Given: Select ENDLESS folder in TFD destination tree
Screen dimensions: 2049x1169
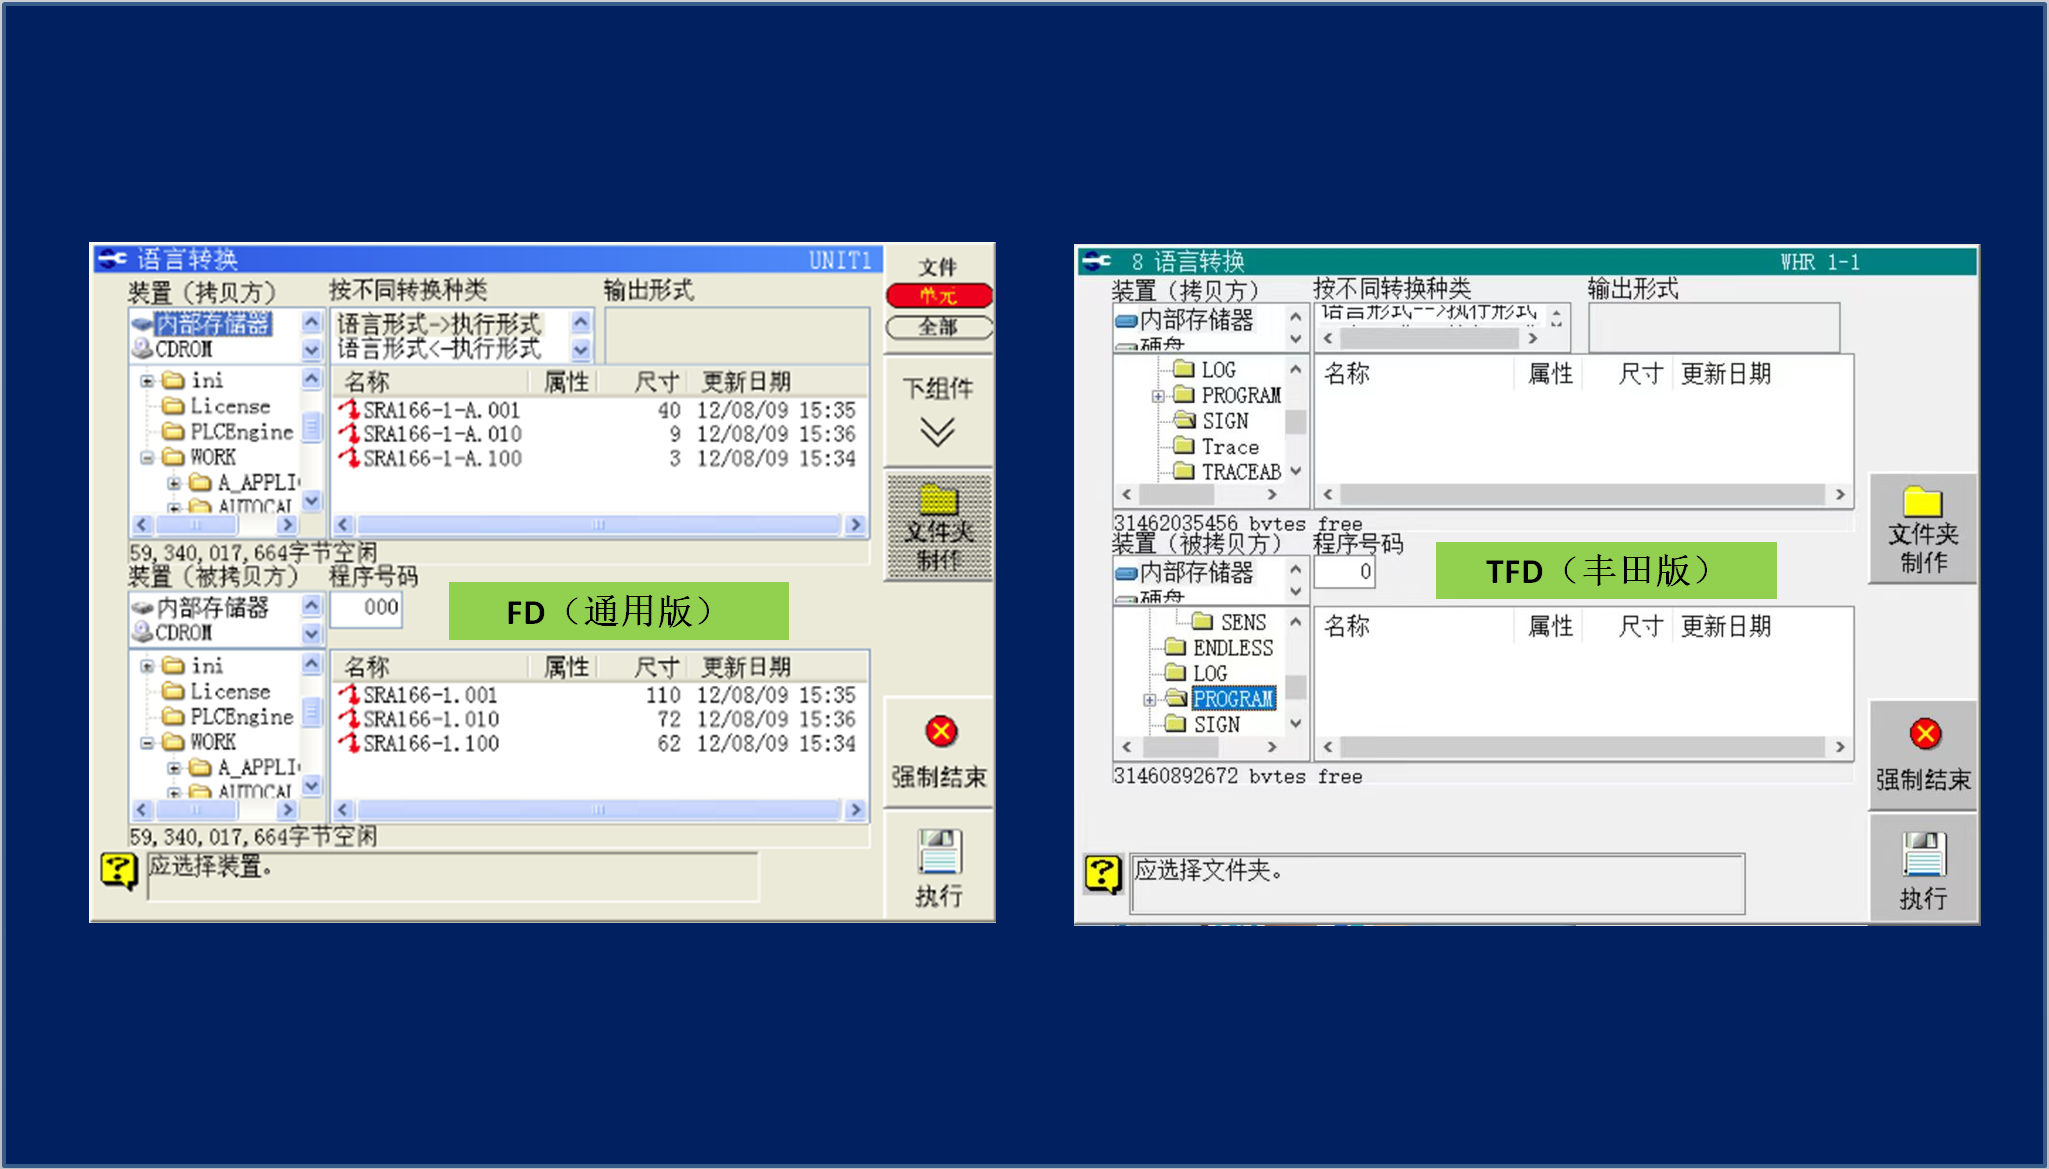Looking at the screenshot, I should [x=1232, y=648].
